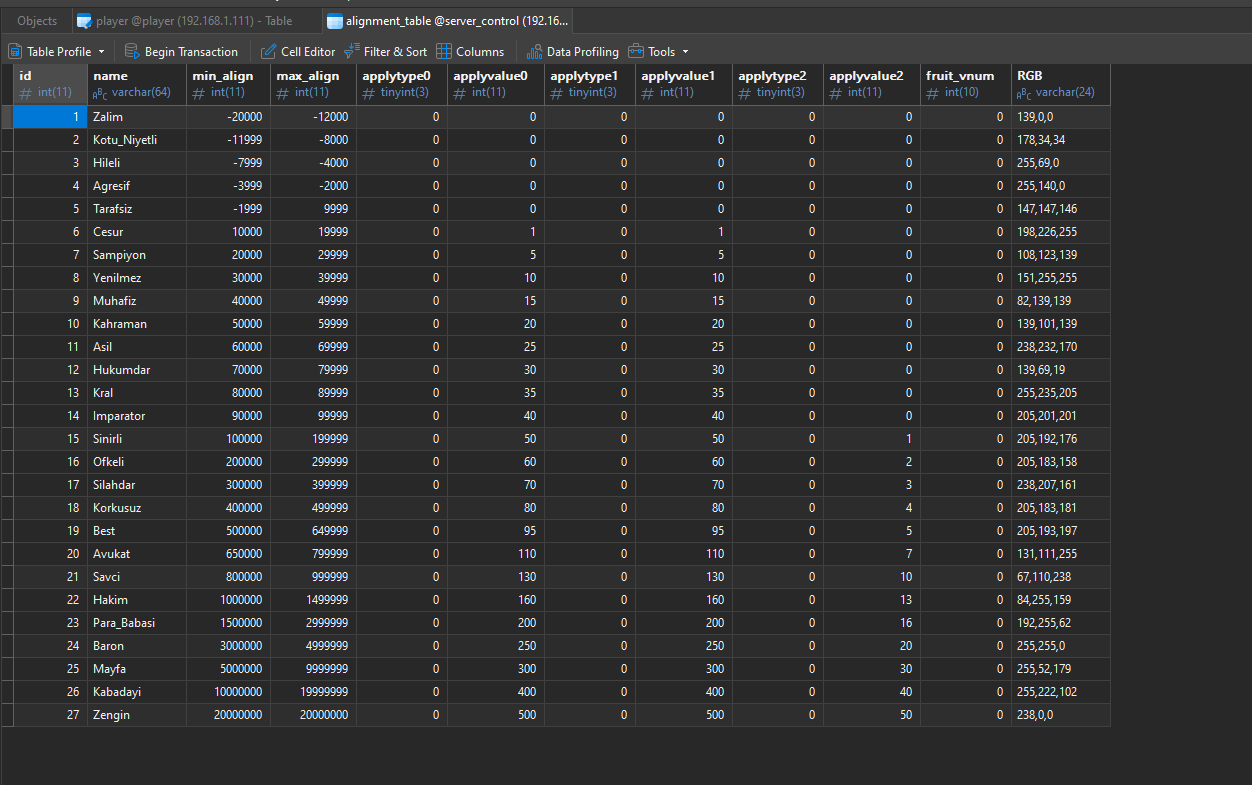Click the applyvalue0 column header

point(496,84)
